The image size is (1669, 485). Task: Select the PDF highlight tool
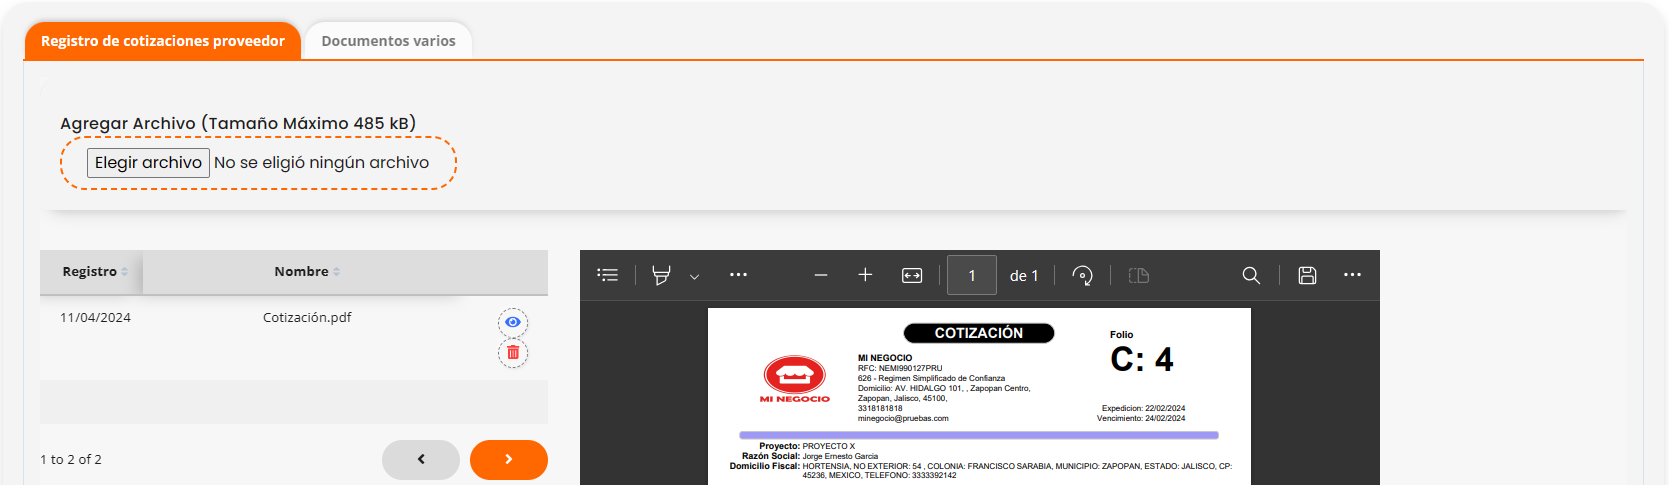661,275
